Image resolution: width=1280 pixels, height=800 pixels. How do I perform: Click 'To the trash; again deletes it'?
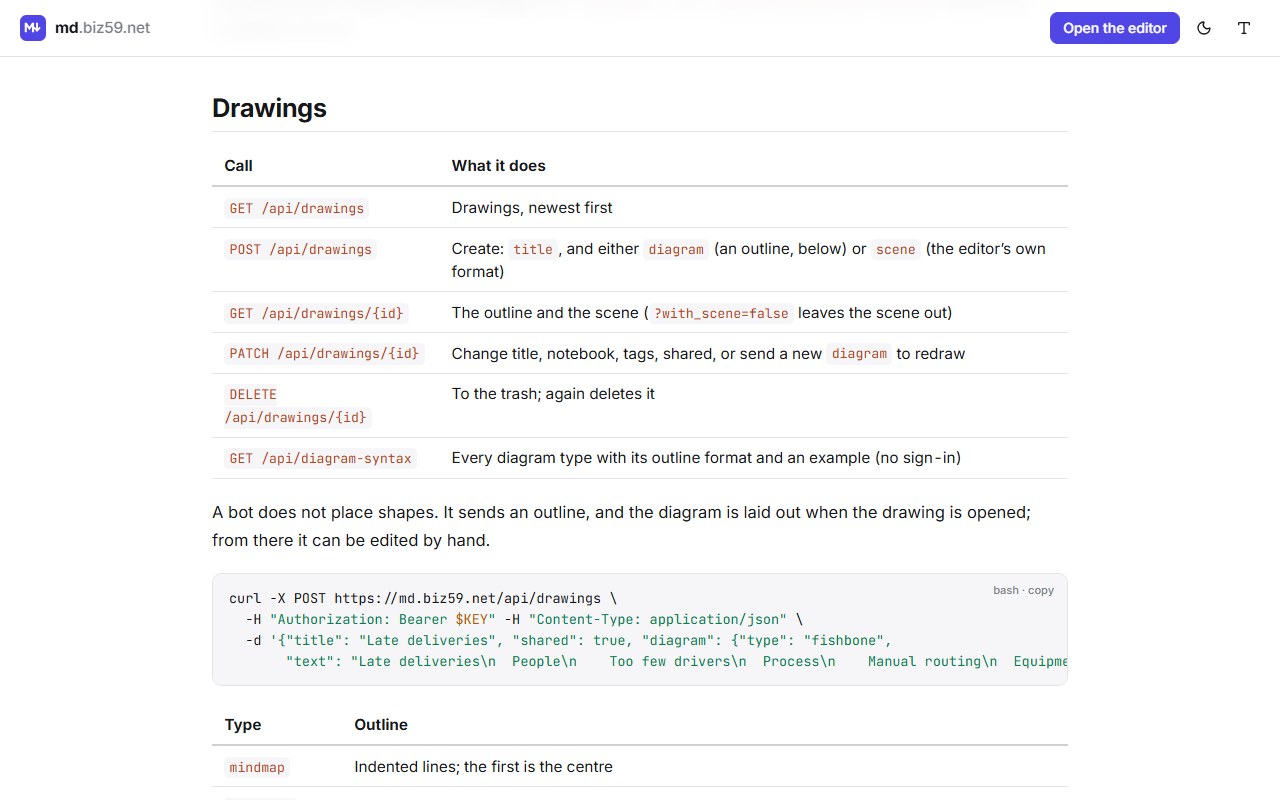tap(553, 394)
